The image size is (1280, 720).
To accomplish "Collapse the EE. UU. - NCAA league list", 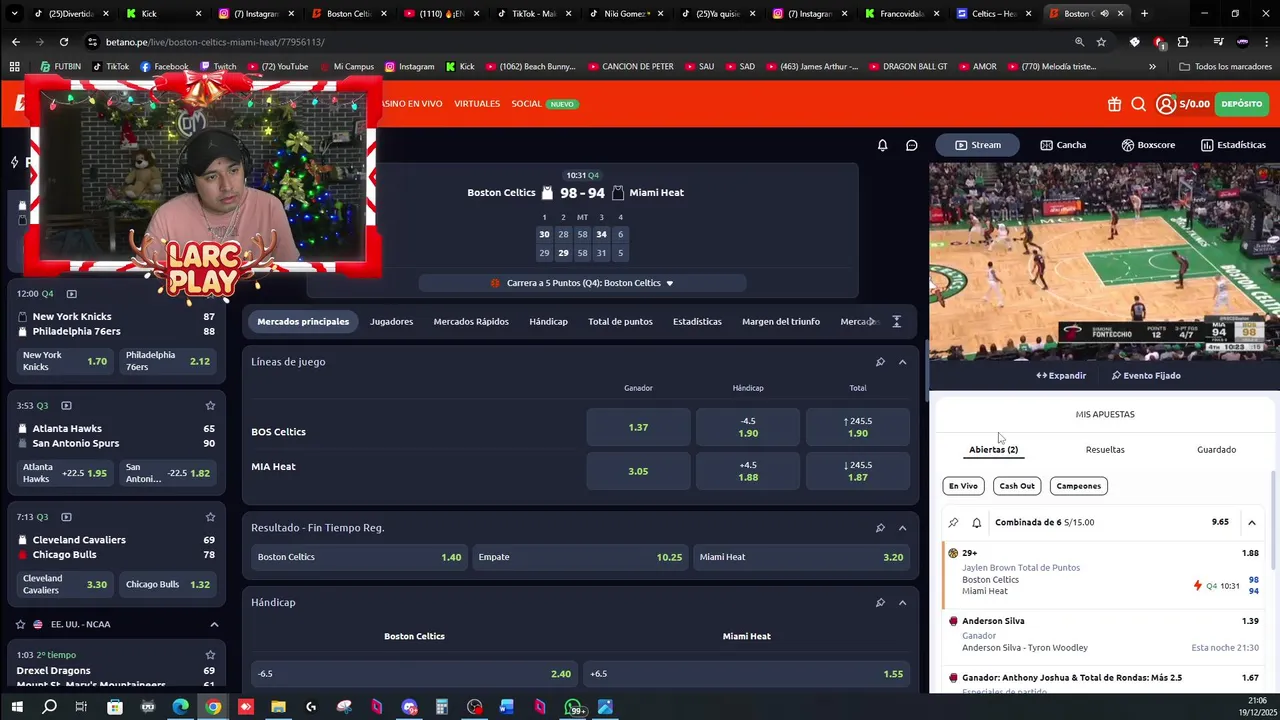I will pyautogui.click(x=214, y=624).
